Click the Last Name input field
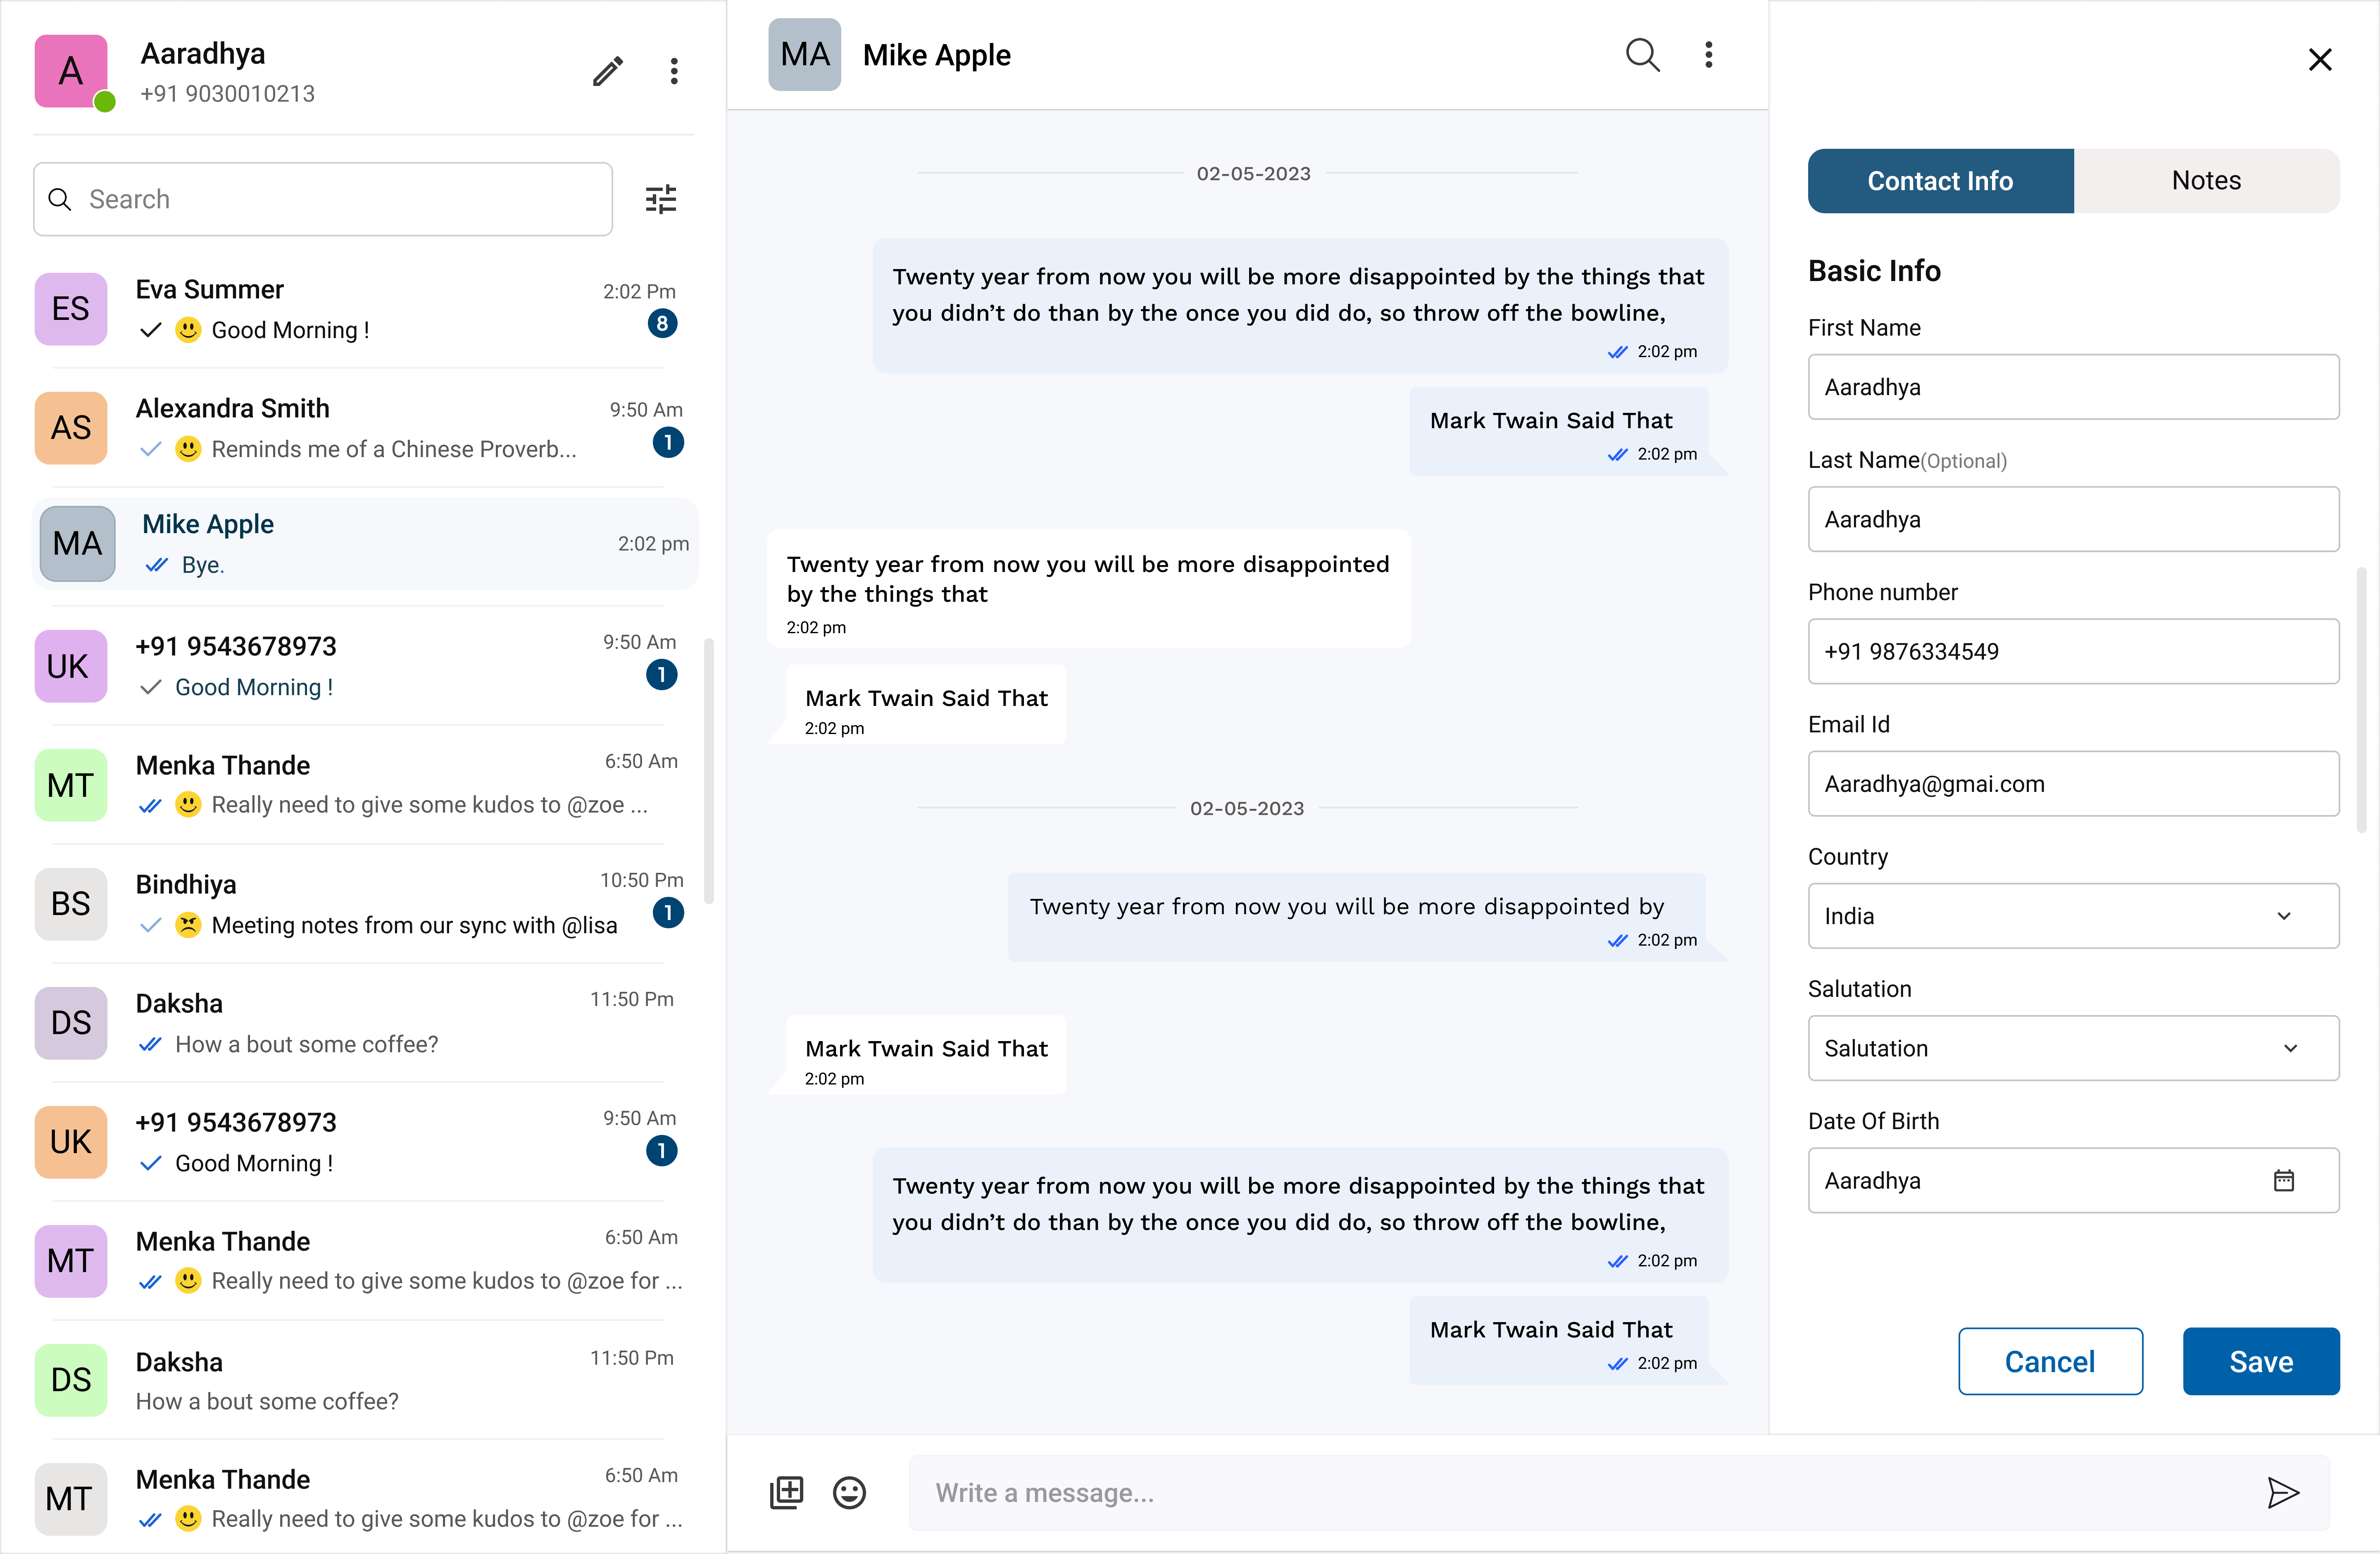Screen dimensions: 2380x1554 [2073, 519]
